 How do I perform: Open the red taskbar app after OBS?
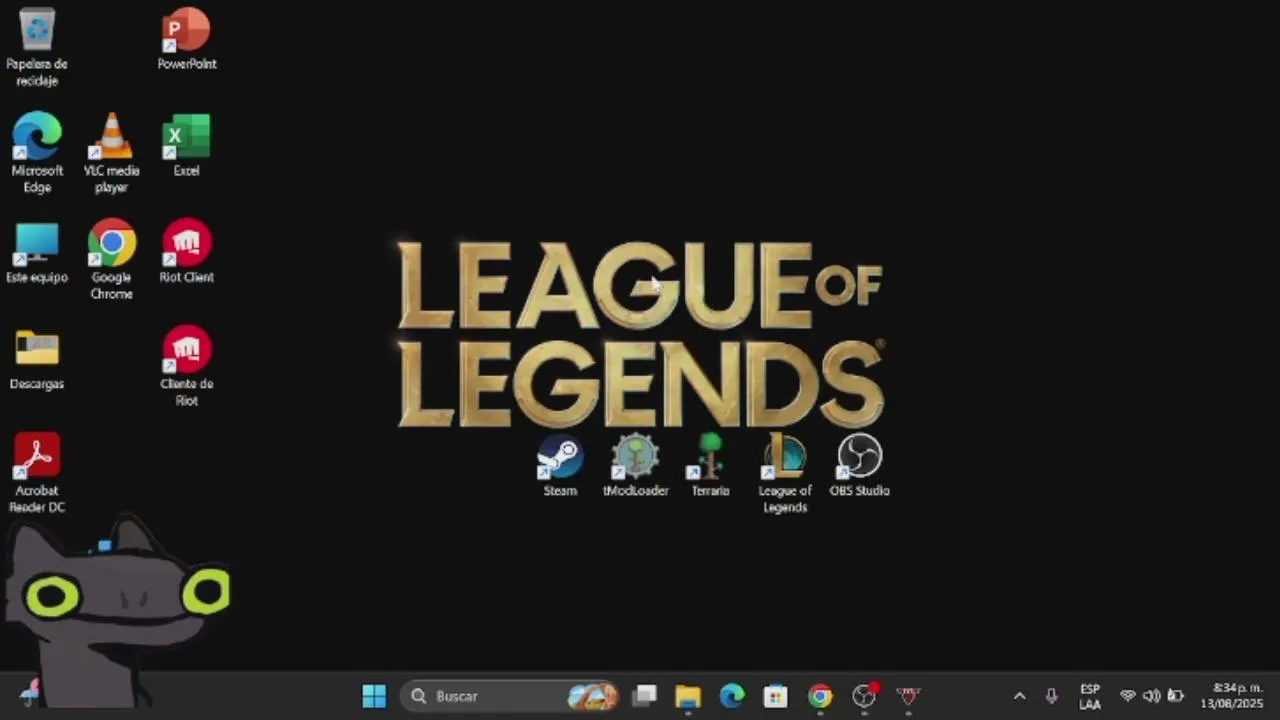pyautogui.click(x=908, y=696)
